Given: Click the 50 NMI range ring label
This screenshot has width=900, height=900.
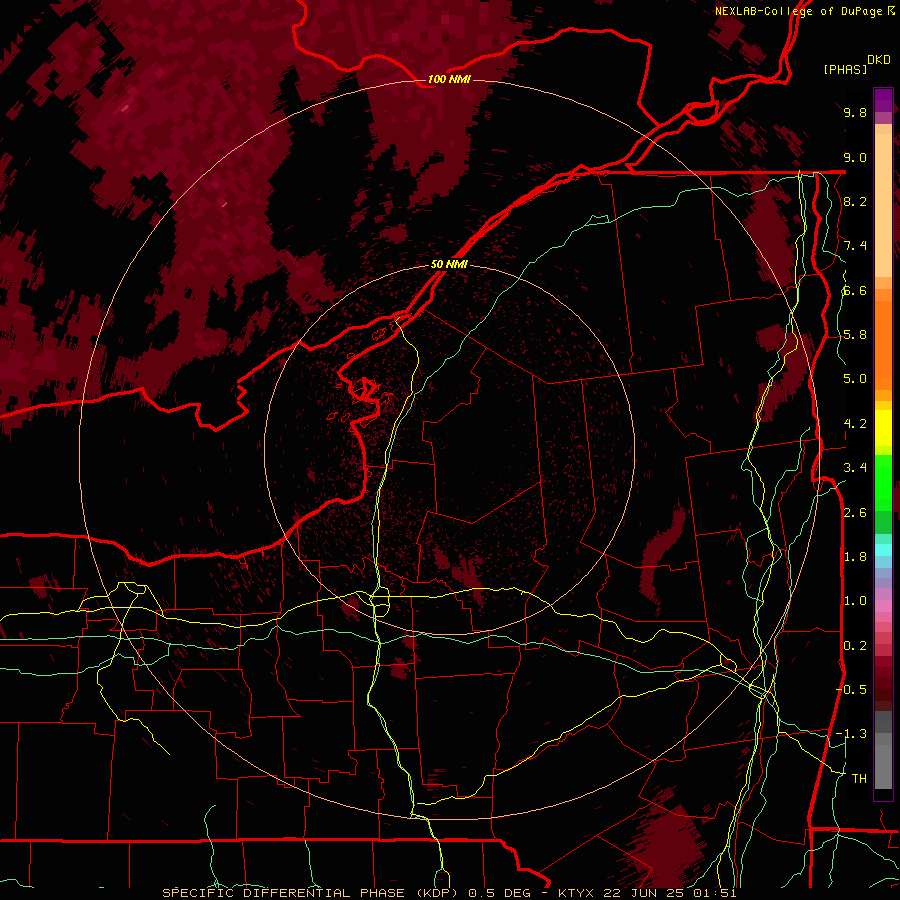Looking at the screenshot, I should coord(449,264).
